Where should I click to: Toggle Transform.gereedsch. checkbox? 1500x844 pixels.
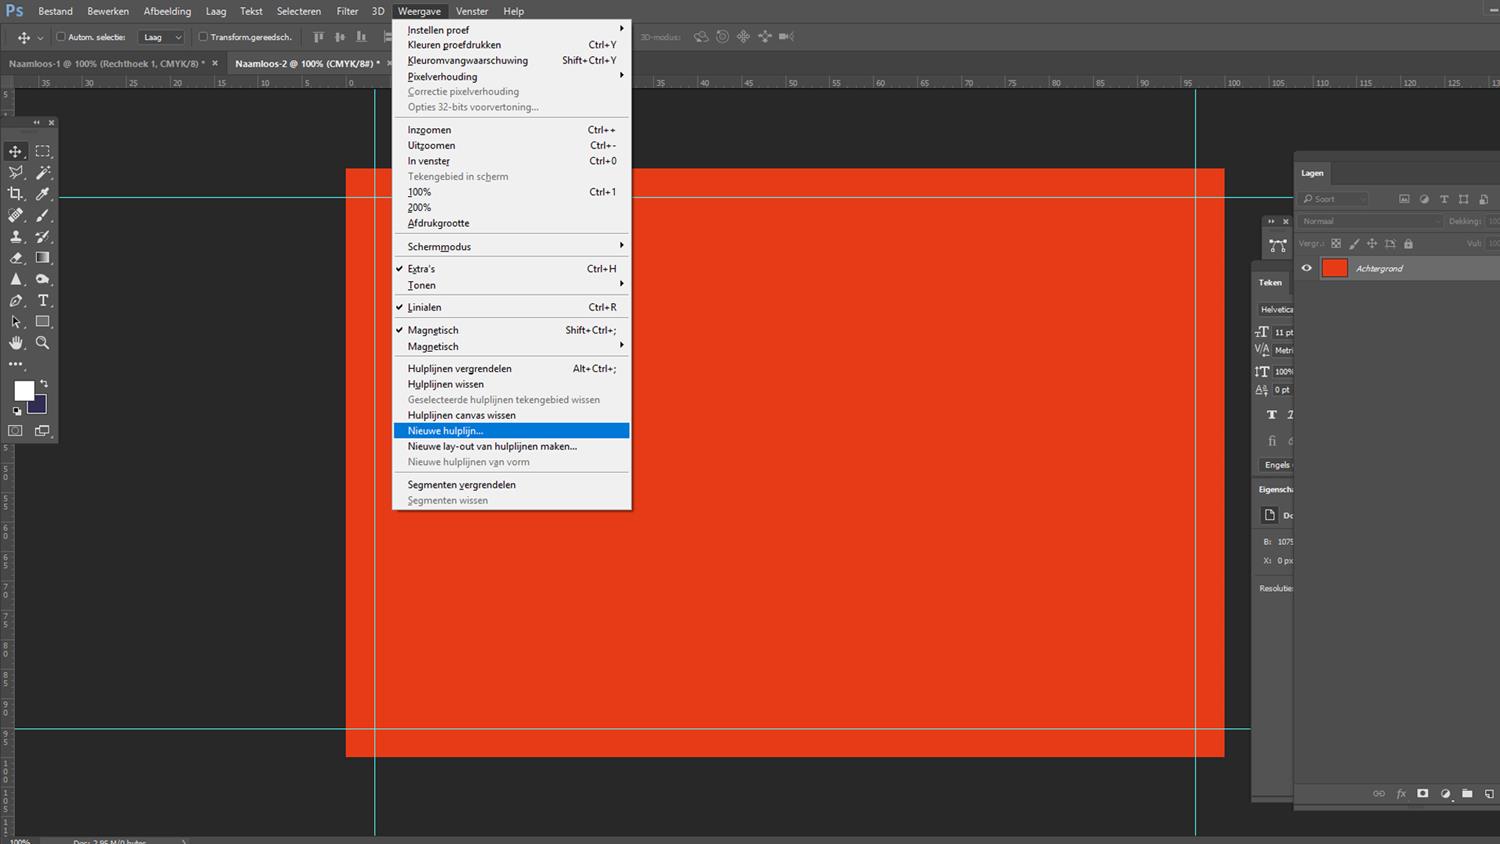[203, 37]
